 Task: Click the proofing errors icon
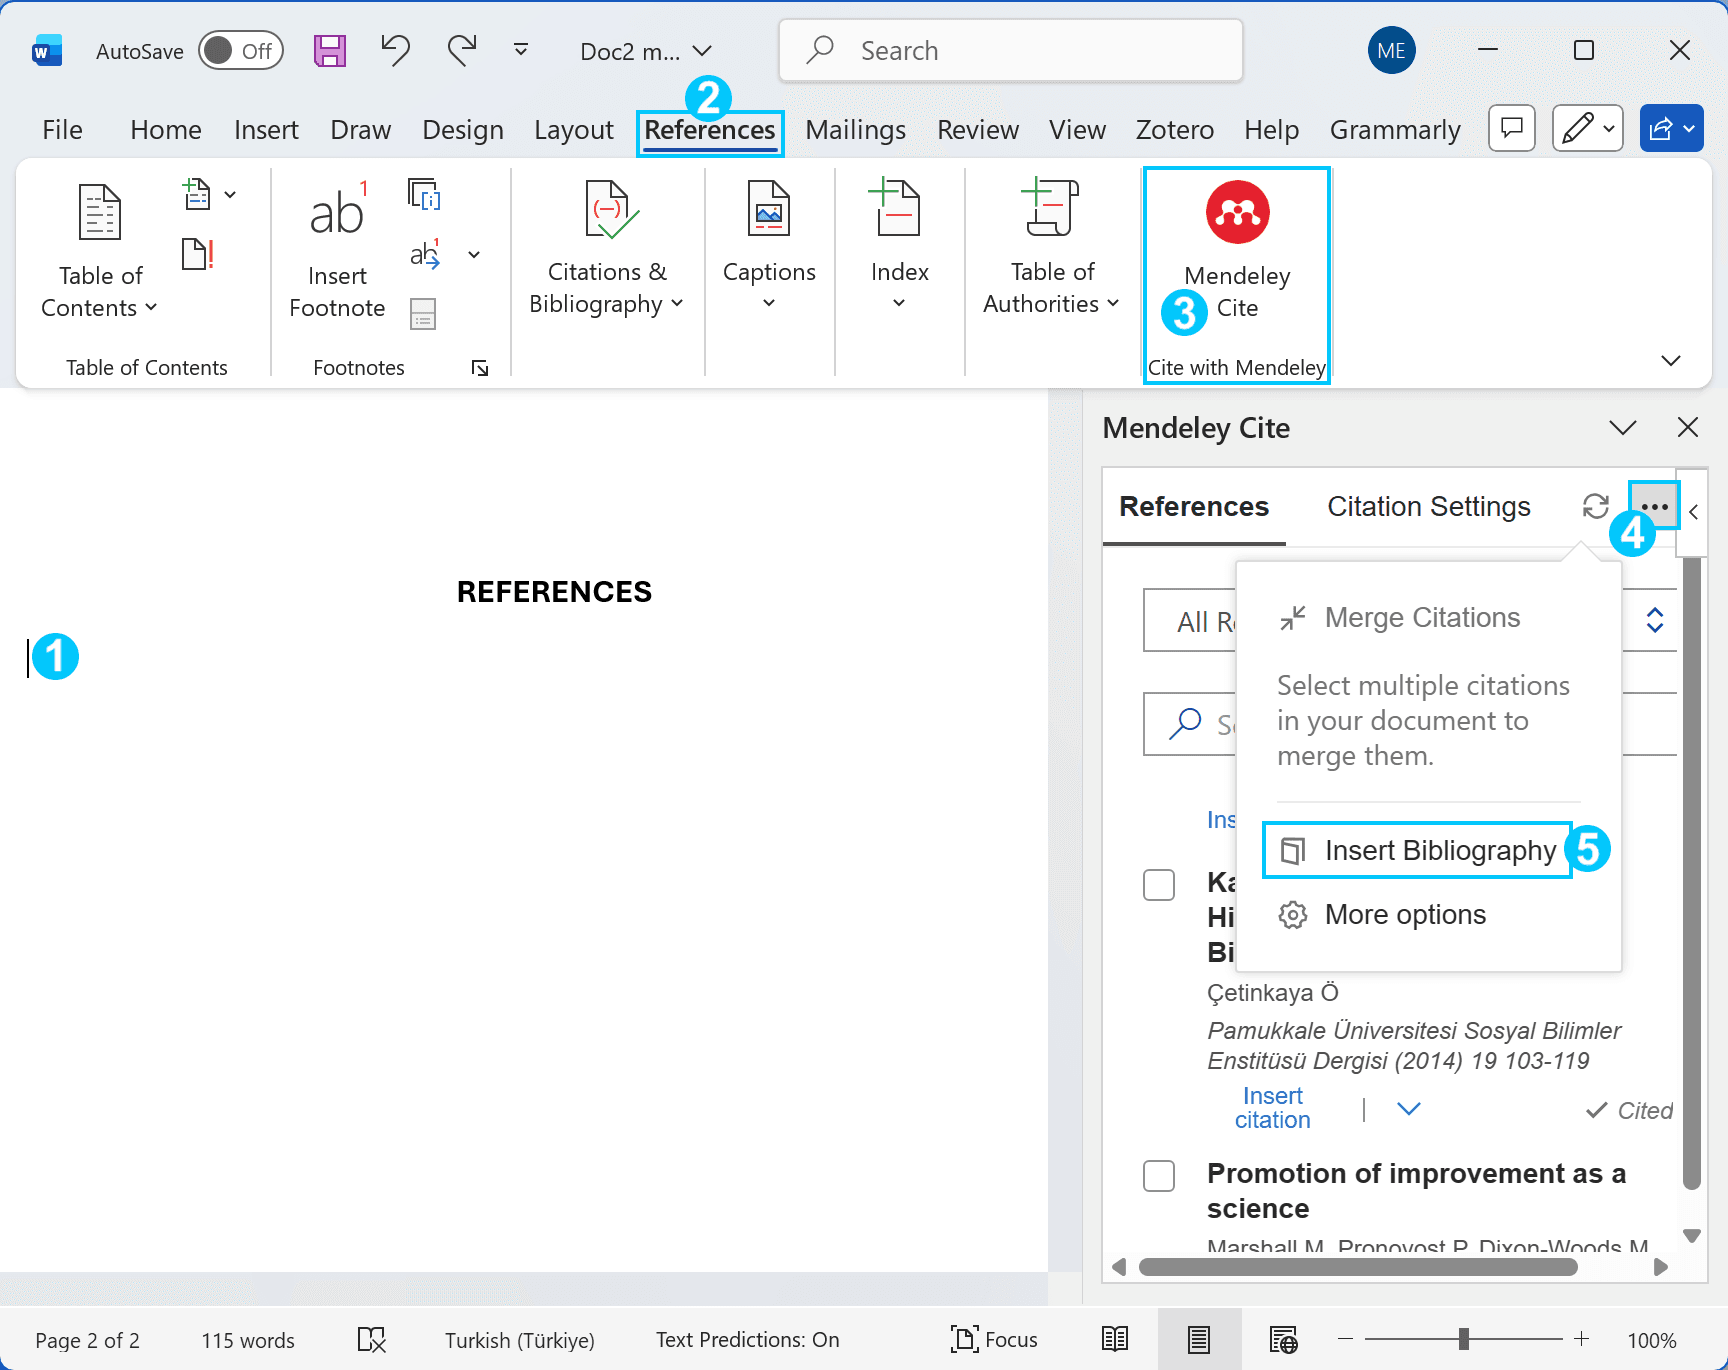tap(371, 1340)
